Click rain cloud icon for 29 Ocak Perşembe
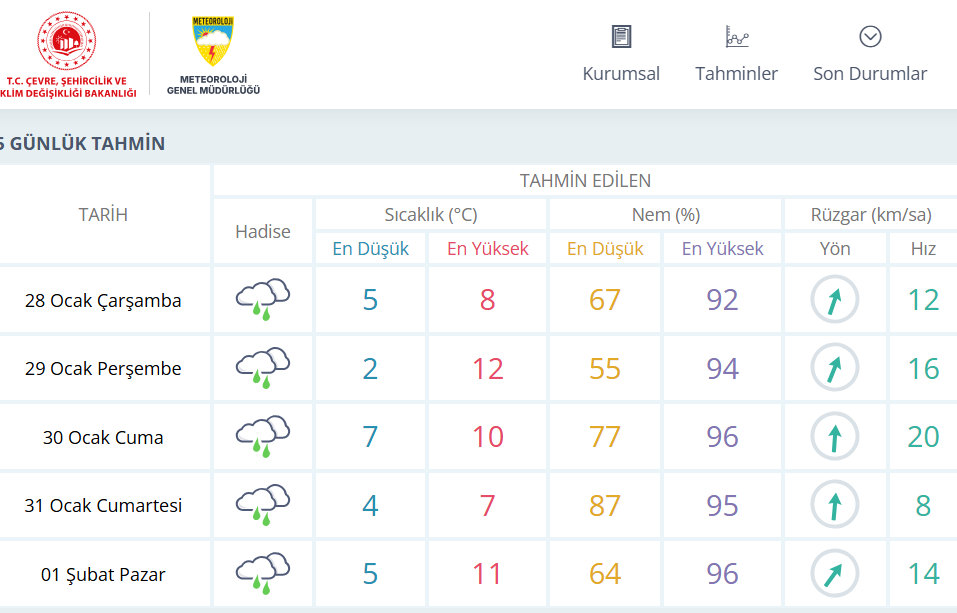The width and height of the screenshot is (957, 613). [x=263, y=368]
